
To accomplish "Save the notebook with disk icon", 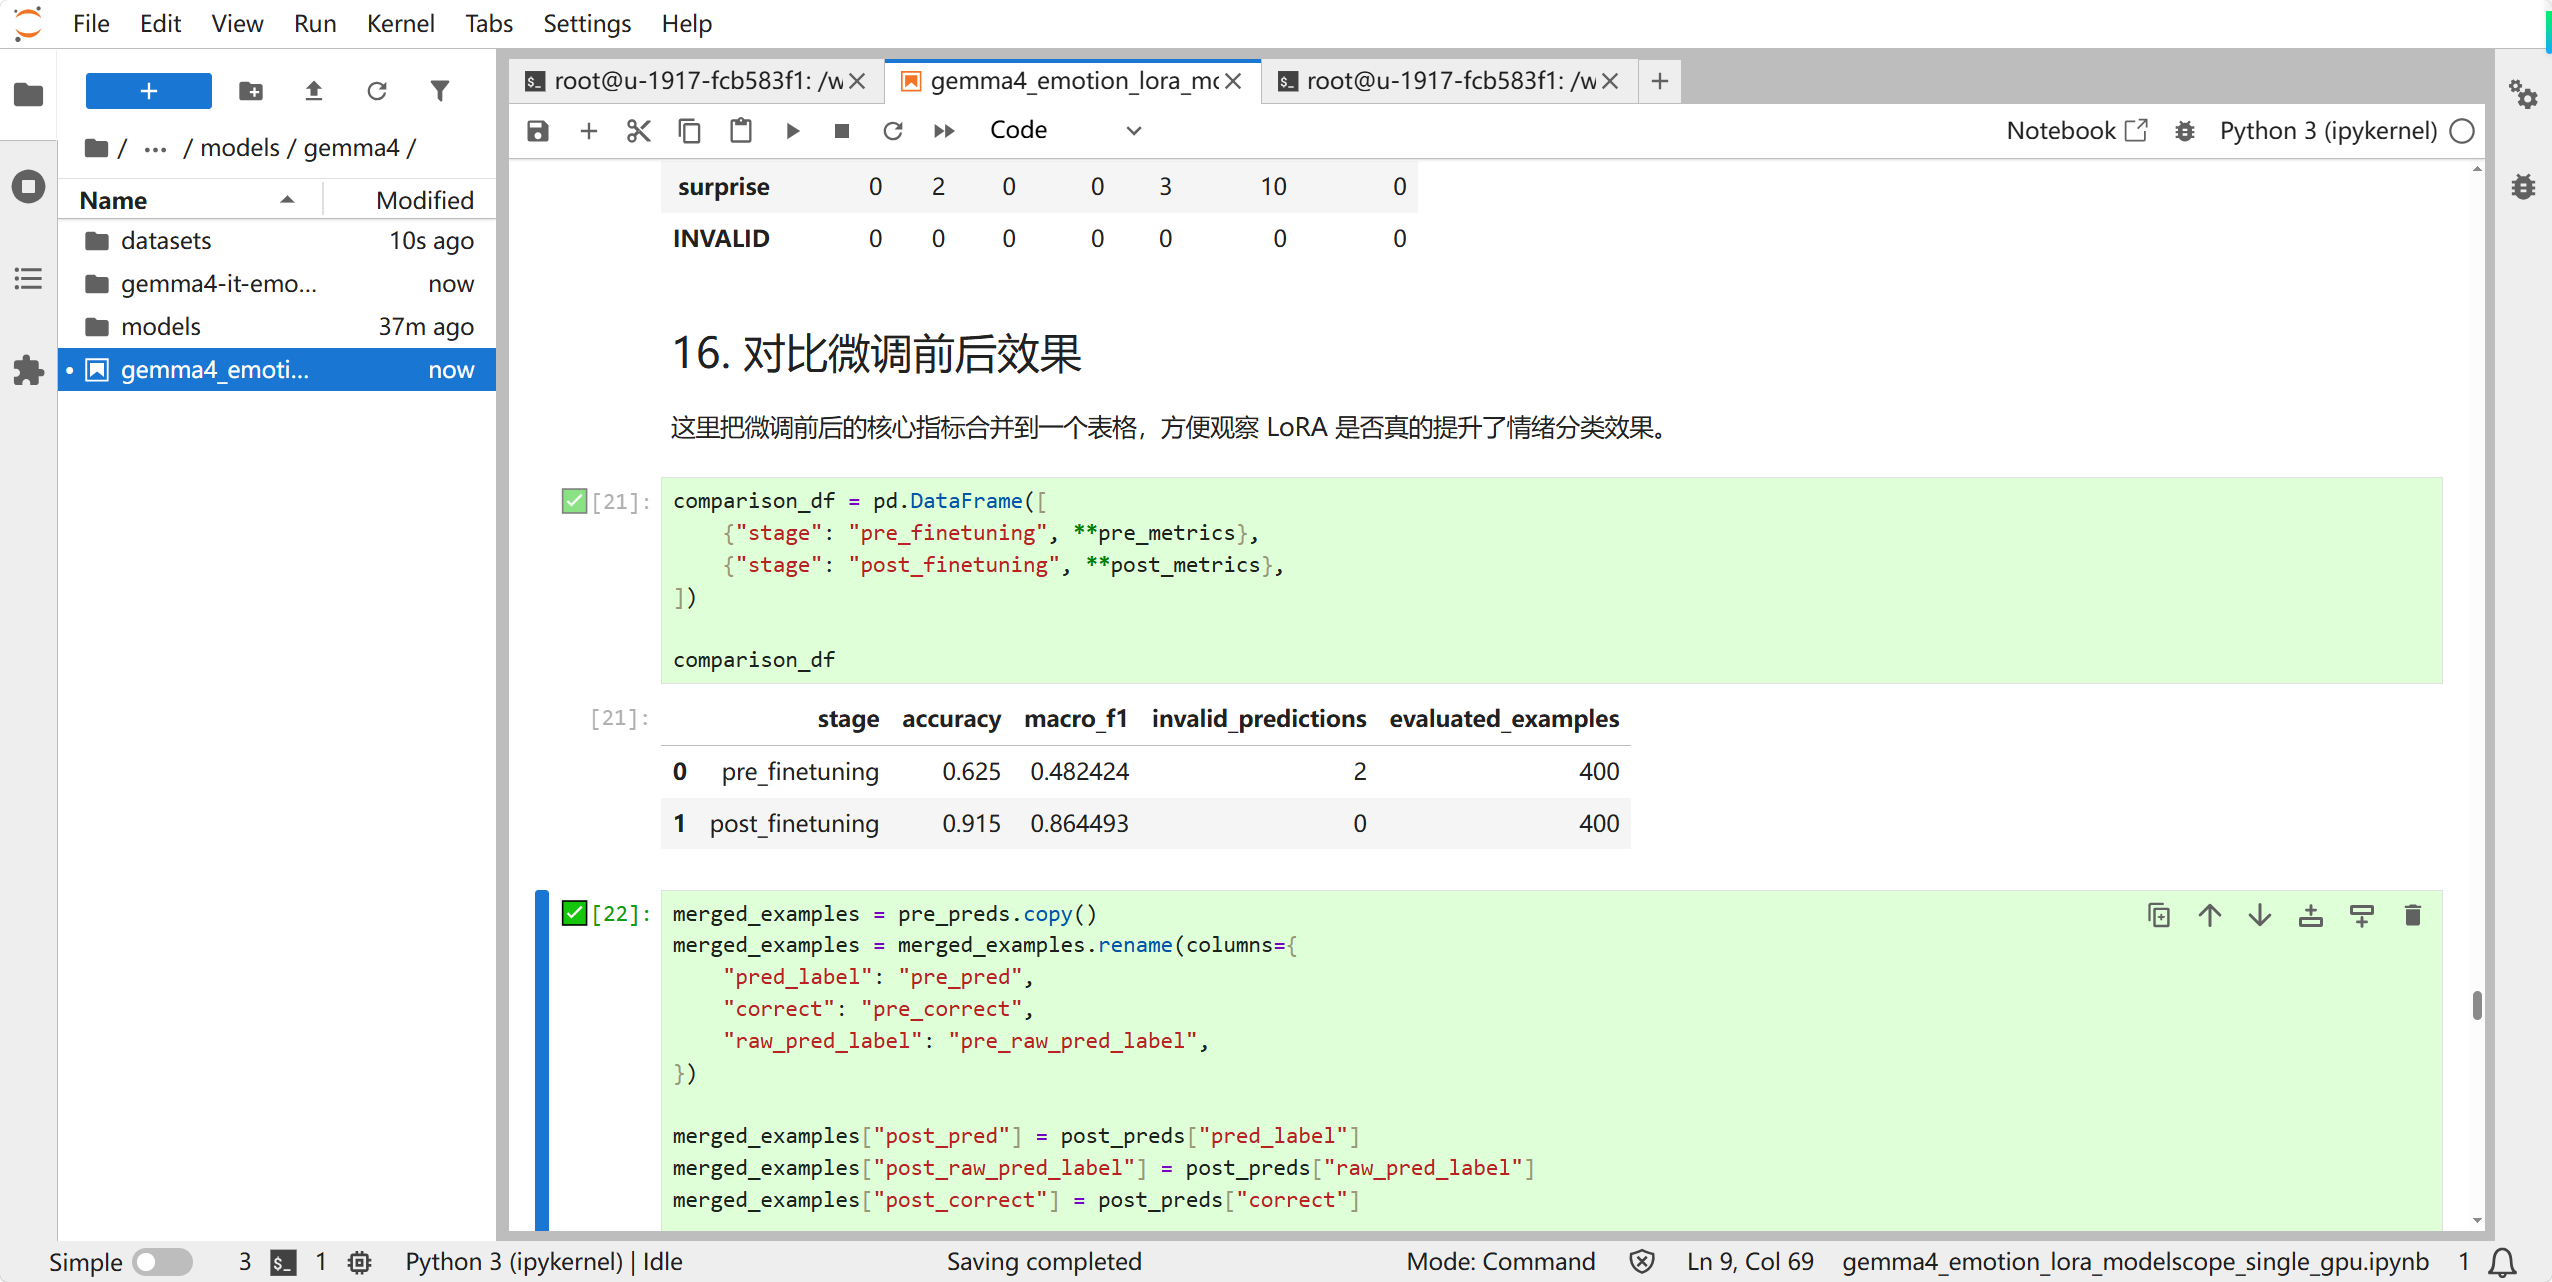I will click(x=538, y=131).
